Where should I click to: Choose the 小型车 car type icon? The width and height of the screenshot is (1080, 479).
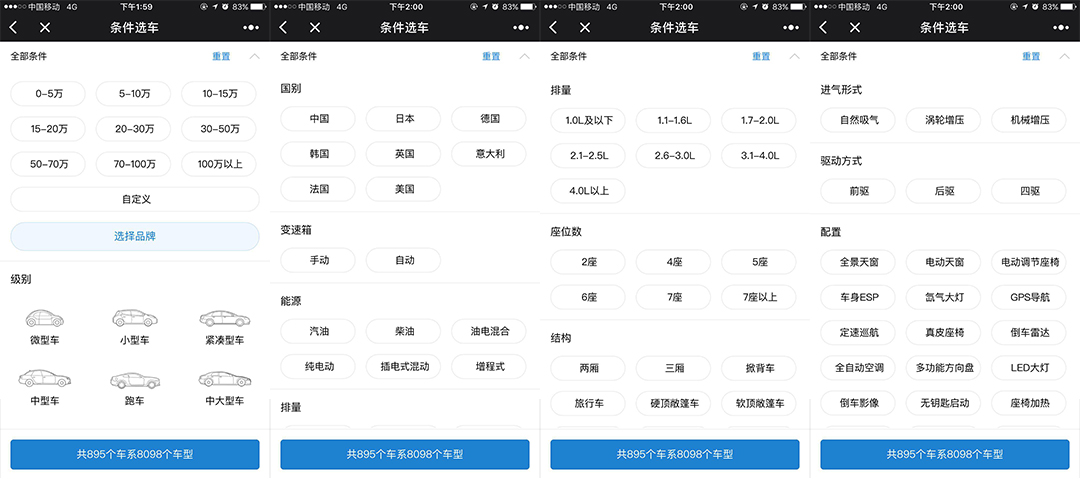coord(134,319)
